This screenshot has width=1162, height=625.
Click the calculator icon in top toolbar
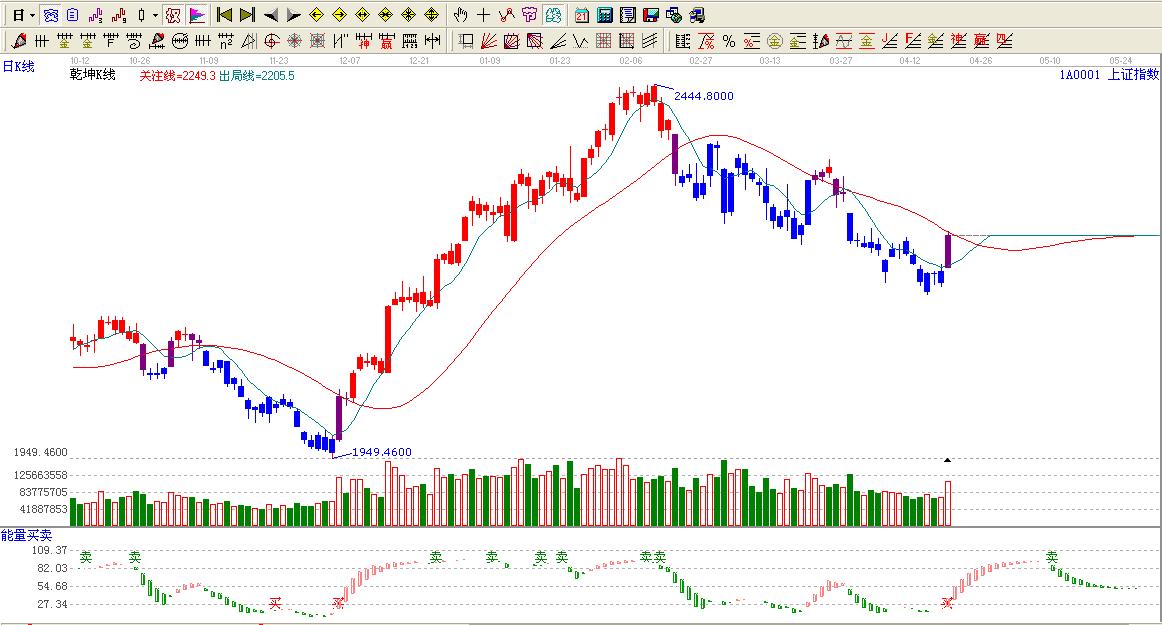pos(604,15)
